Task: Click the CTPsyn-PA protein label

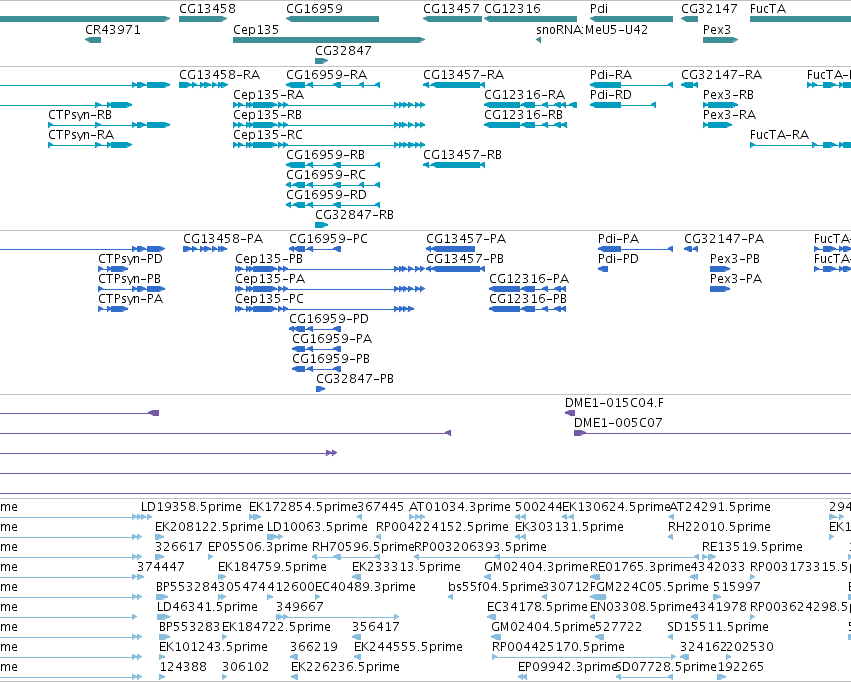Action: (x=130, y=298)
